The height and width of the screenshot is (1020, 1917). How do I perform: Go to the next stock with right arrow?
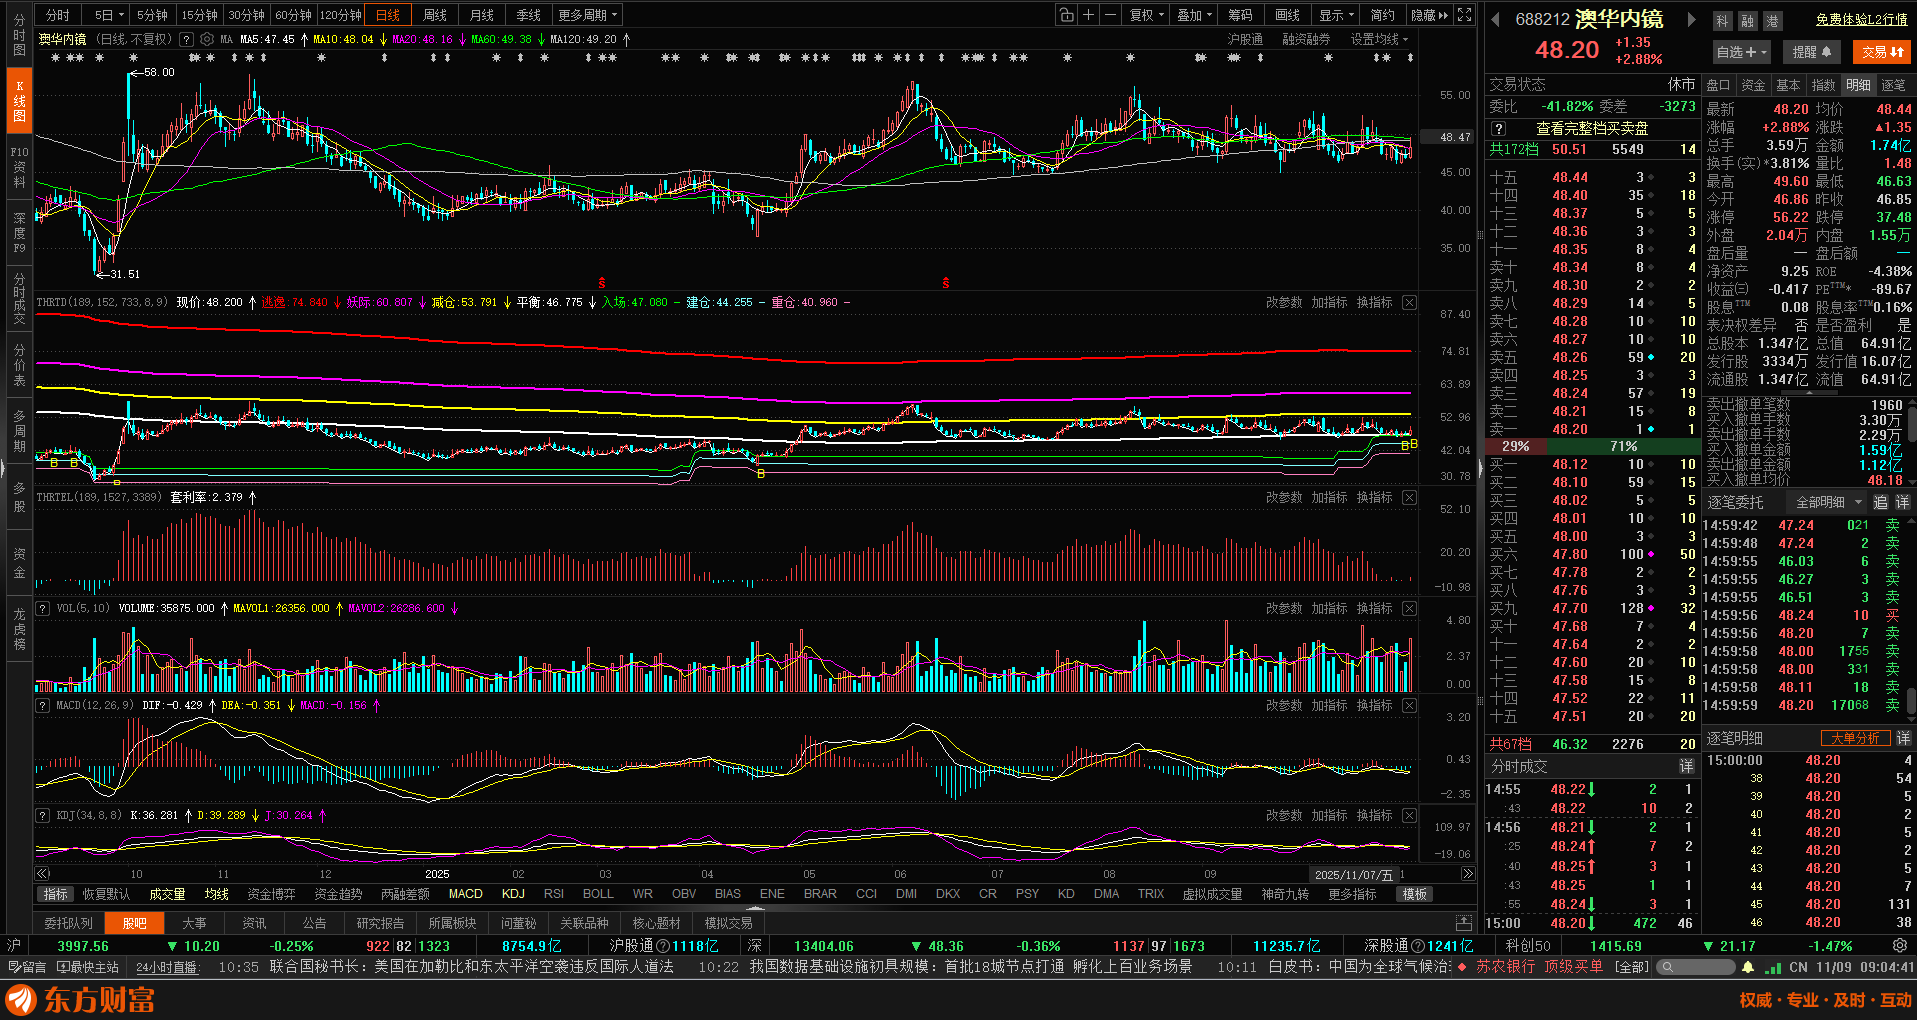click(x=1691, y=19)
